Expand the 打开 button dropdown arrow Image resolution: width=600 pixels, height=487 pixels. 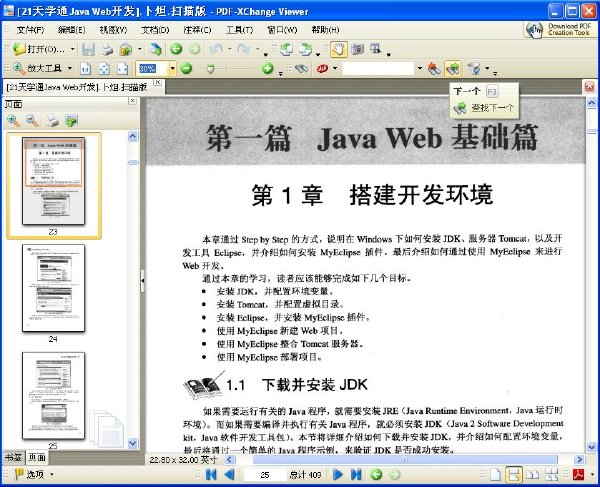point(72,49)
